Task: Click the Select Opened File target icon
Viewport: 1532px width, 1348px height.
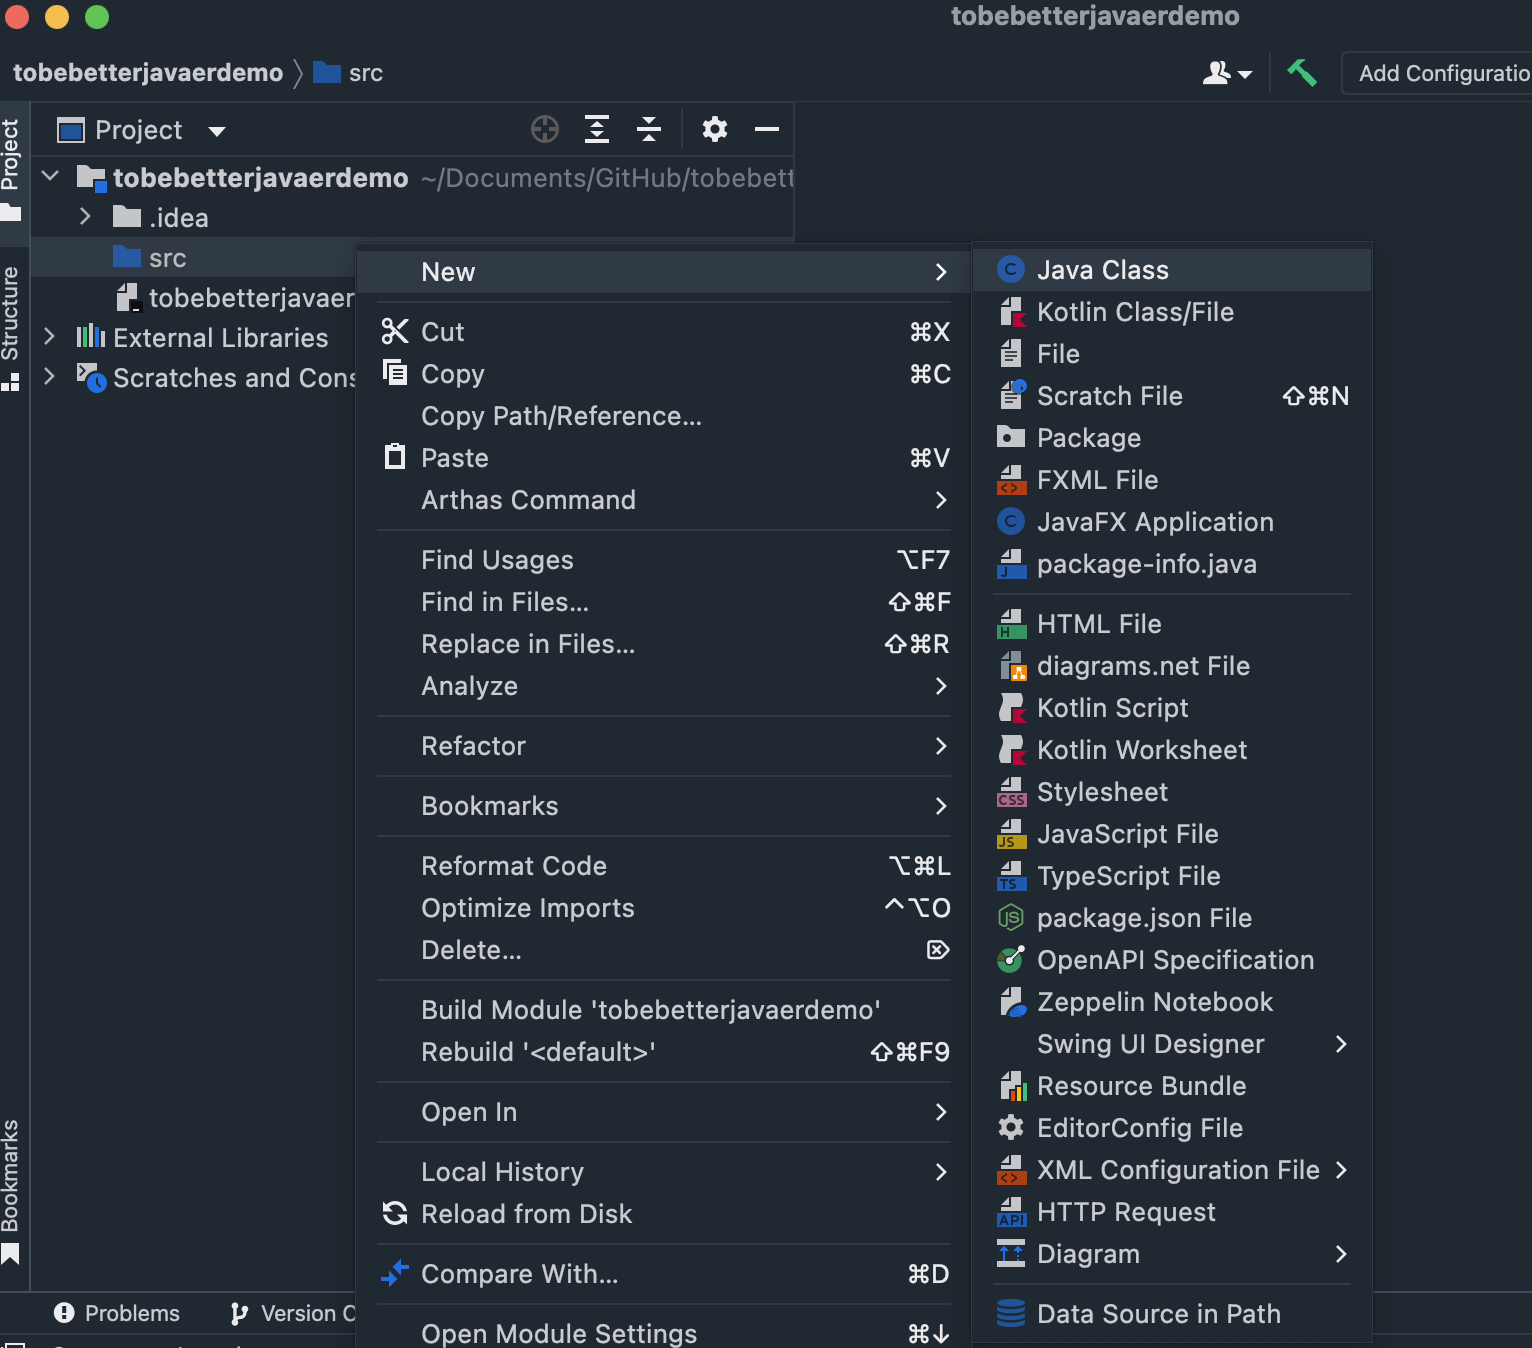Action: (x=545, y=130)
